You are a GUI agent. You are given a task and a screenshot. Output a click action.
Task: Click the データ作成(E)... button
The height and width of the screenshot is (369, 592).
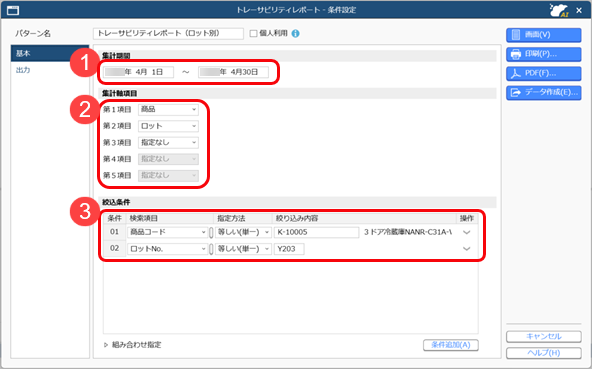click(x=544, y=93)
